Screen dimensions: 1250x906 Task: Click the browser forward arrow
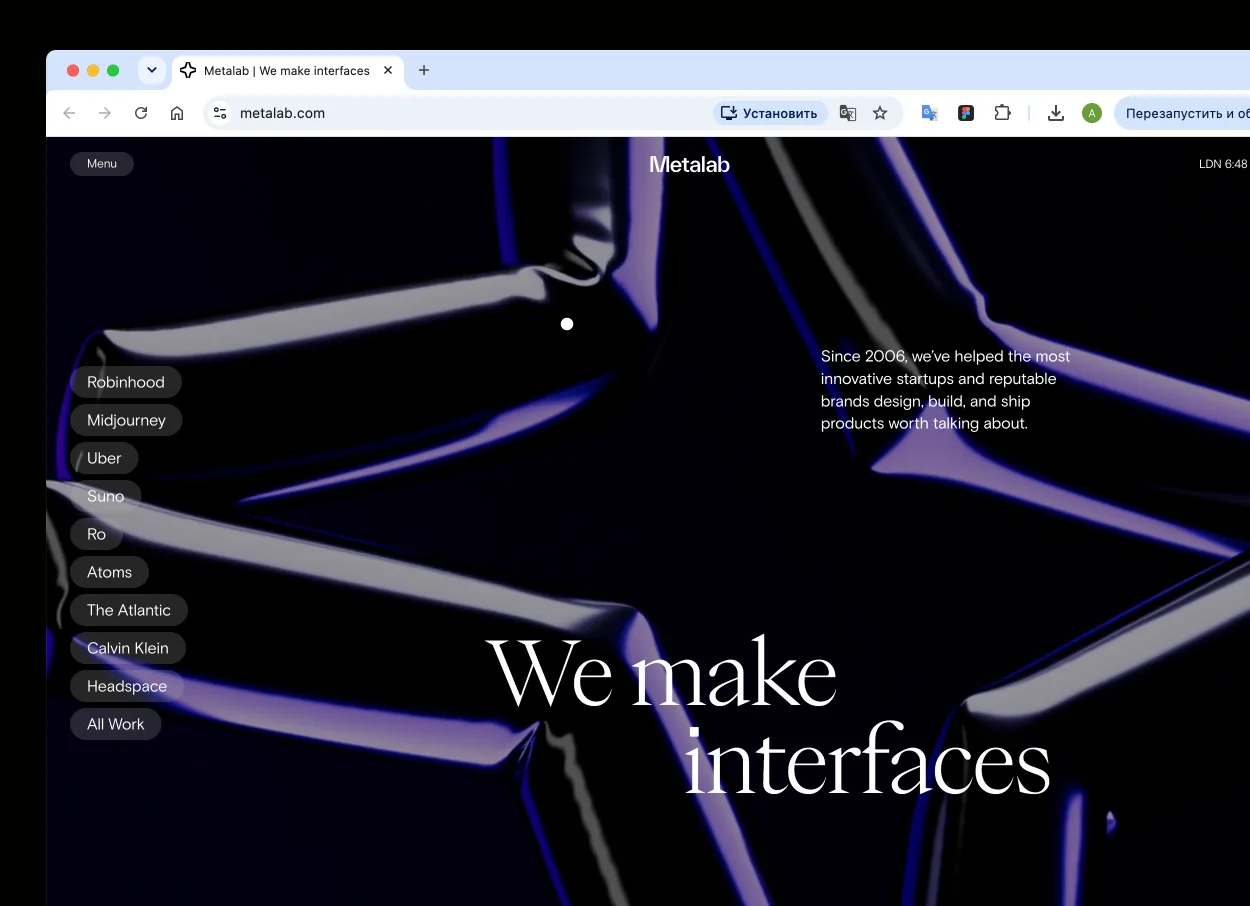click(105, 113)
